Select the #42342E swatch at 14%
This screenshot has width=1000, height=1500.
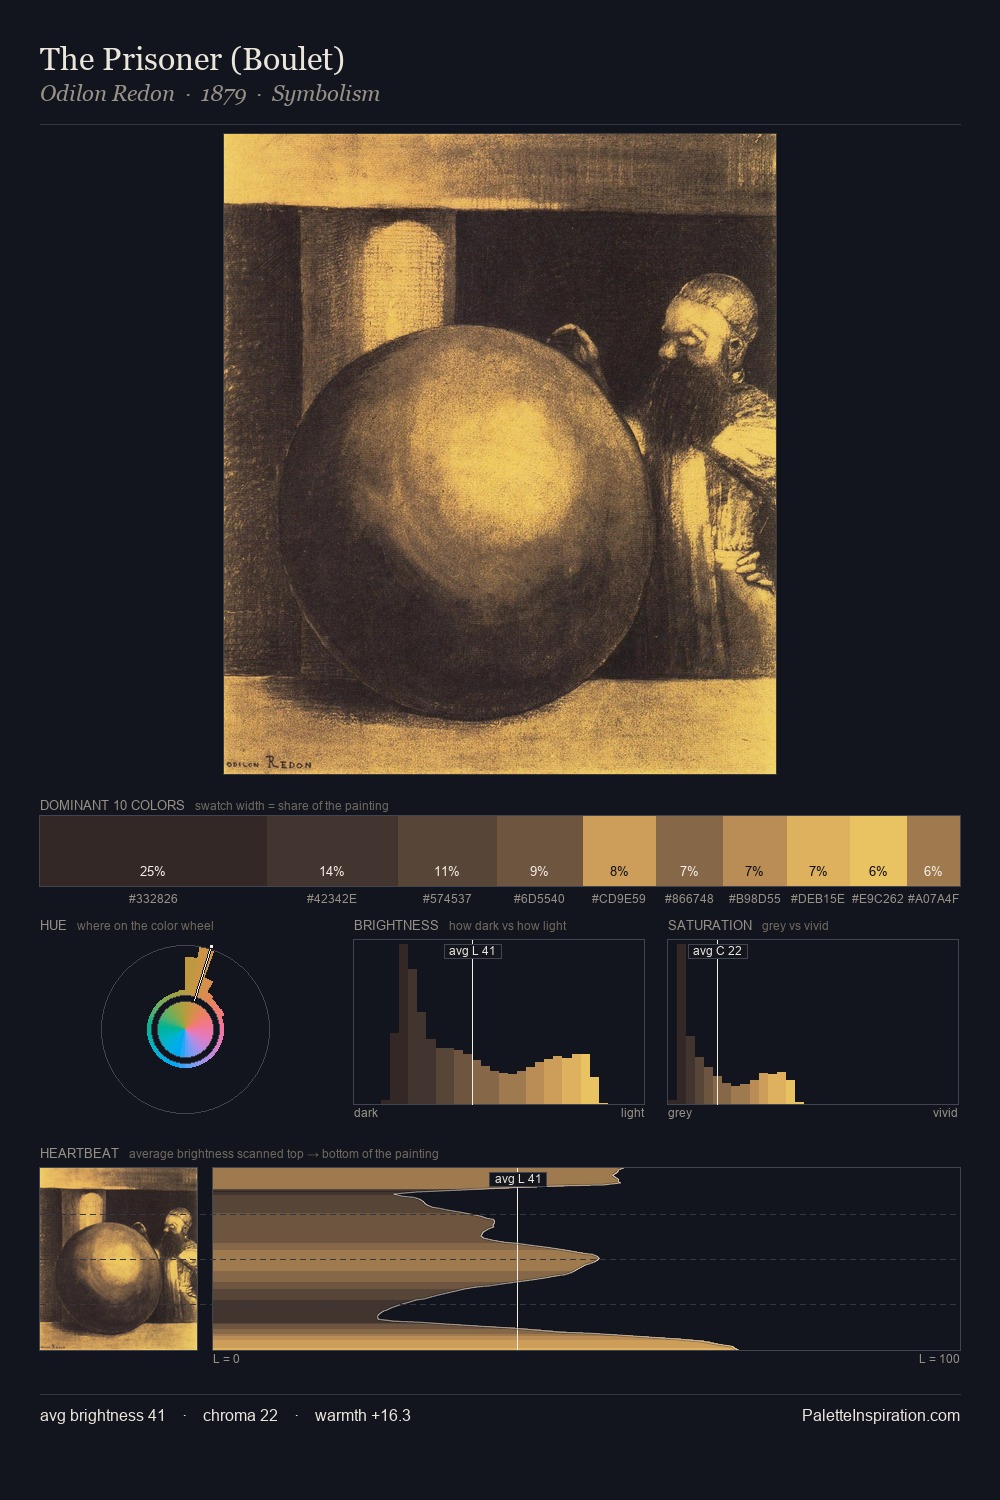point(332,851)
